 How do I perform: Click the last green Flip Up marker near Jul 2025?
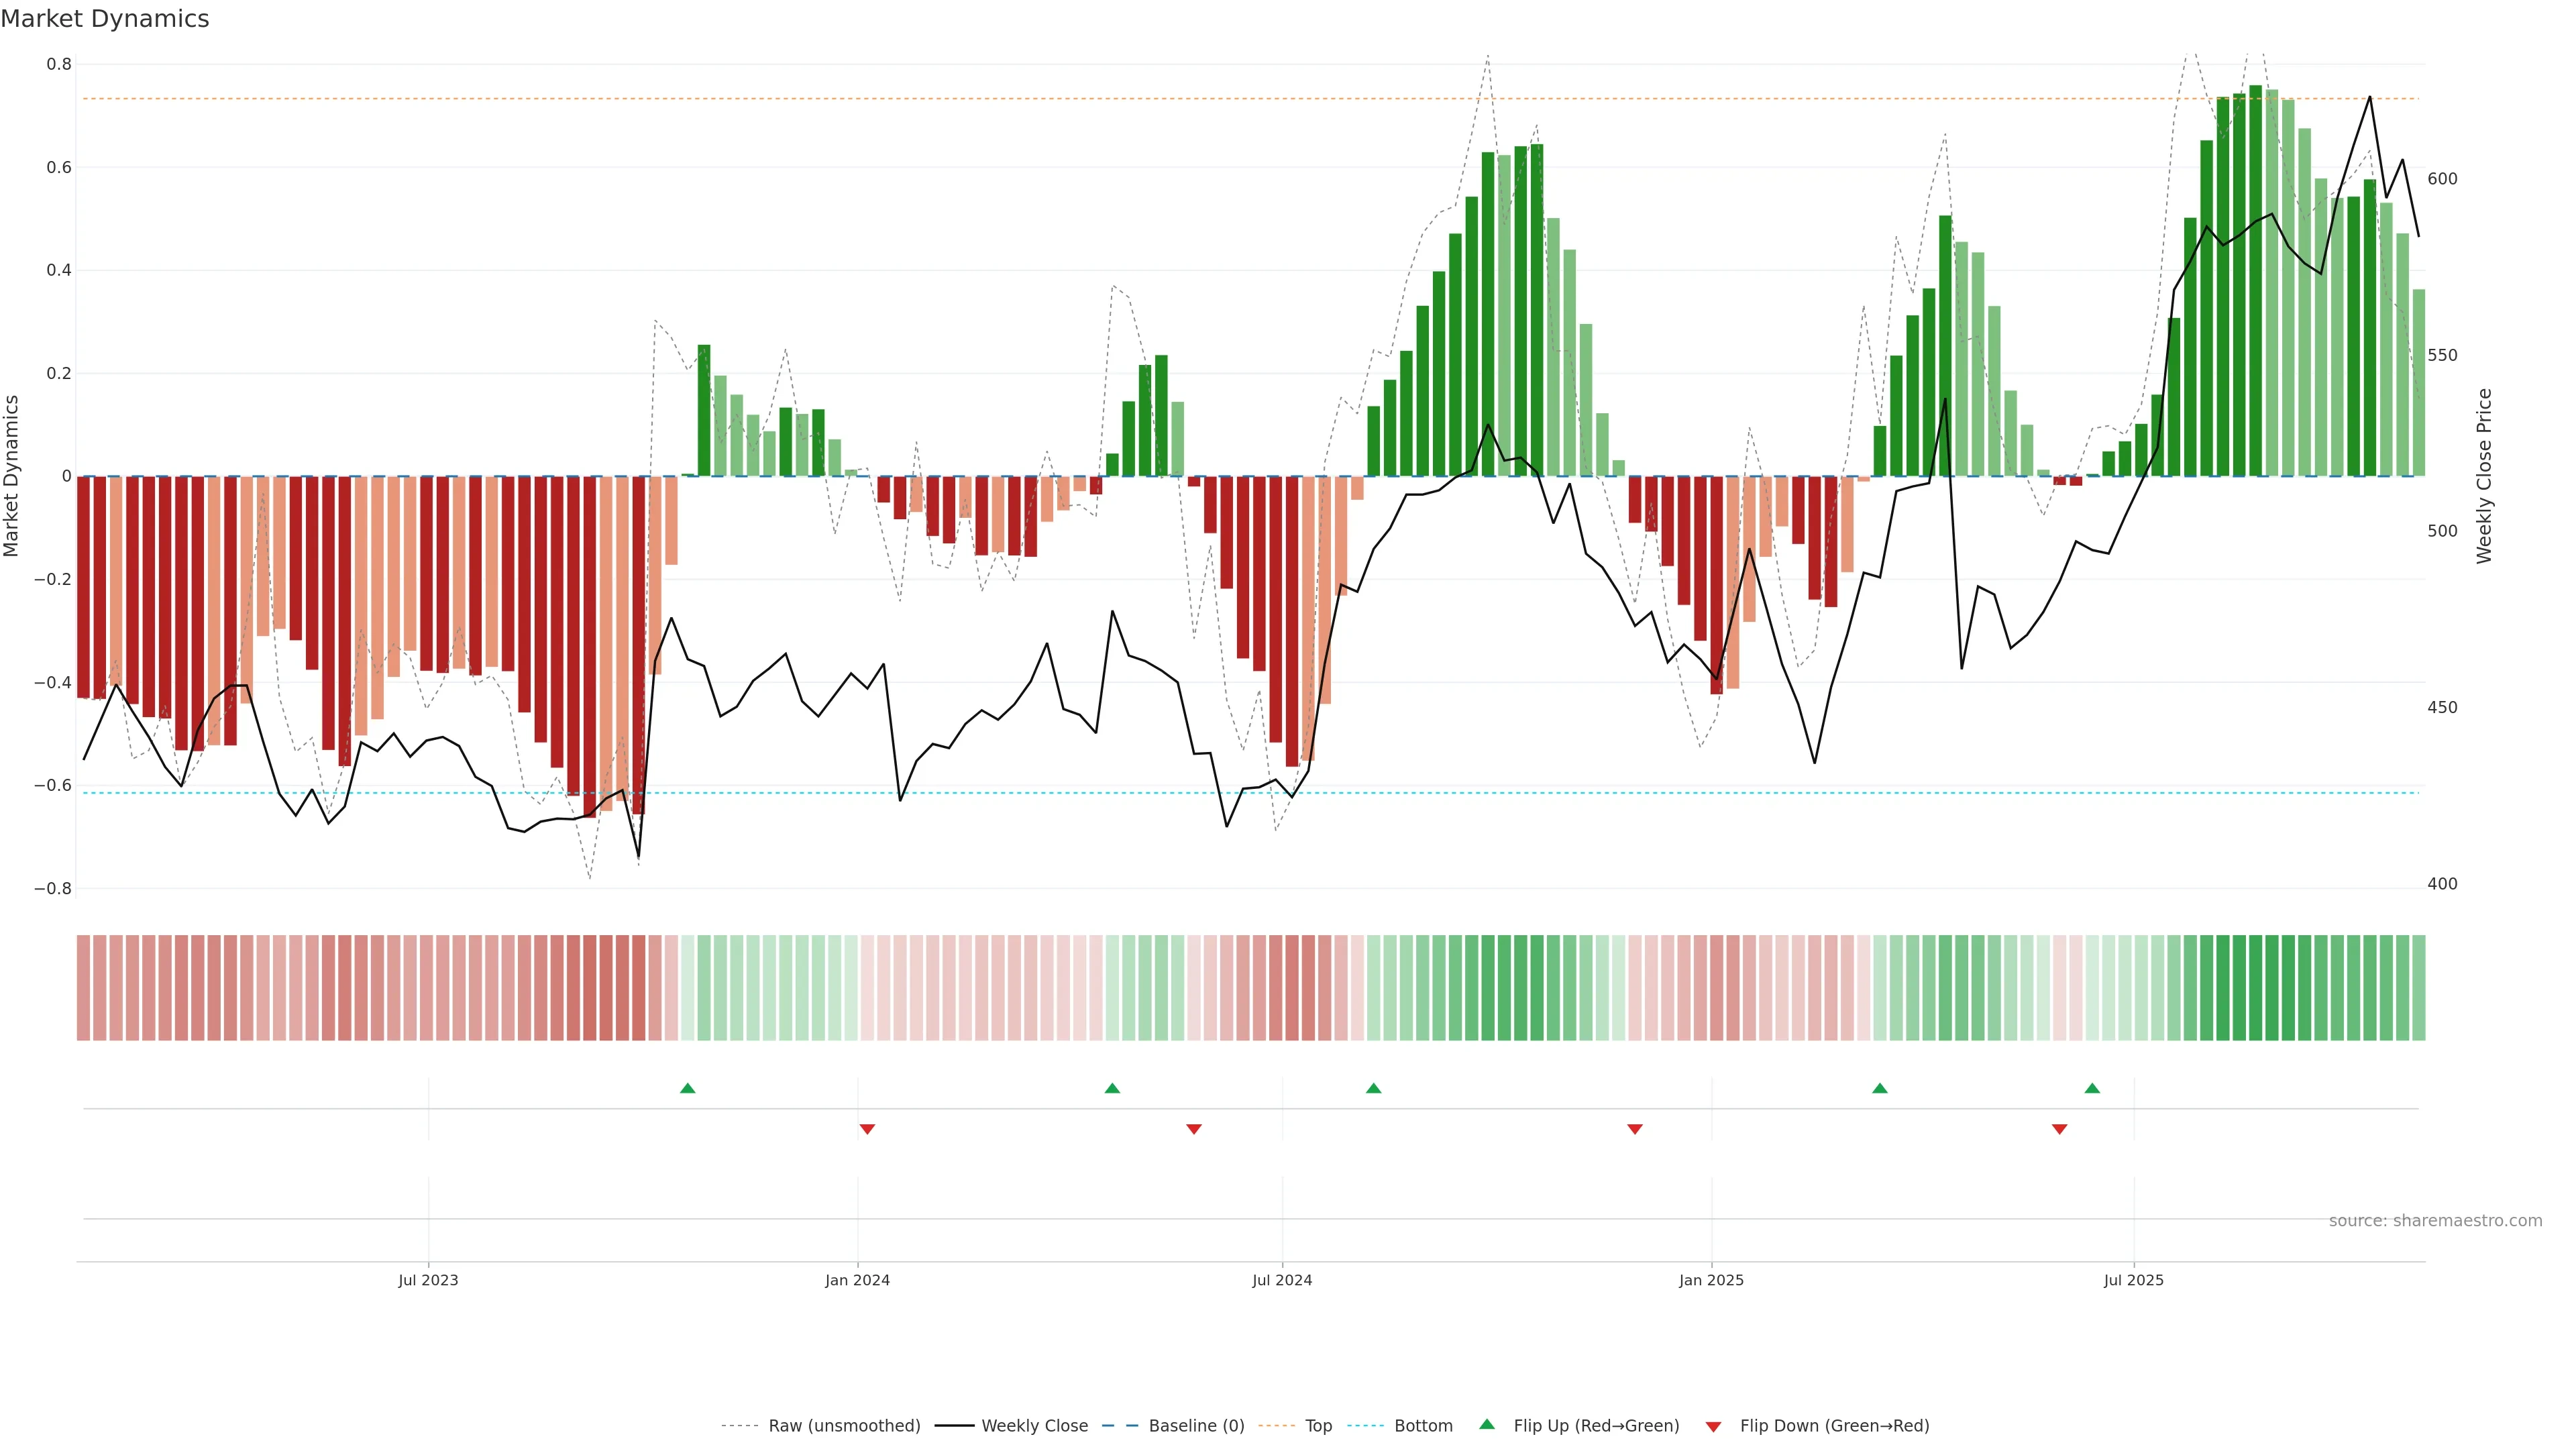[2092, 1088]
